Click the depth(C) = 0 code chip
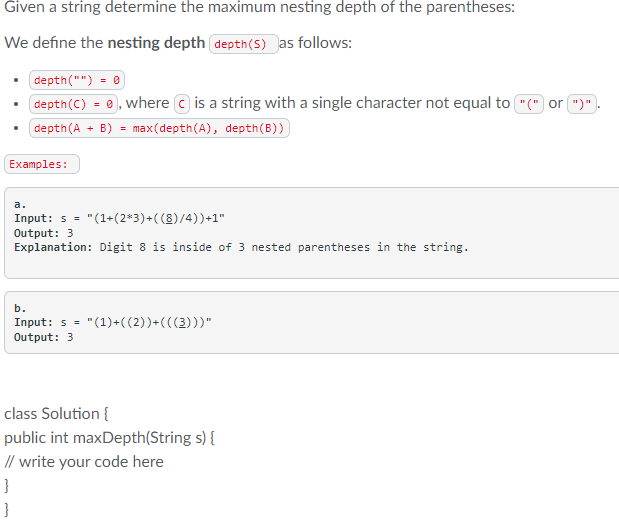The image size is (619, 522). (73, 104)
